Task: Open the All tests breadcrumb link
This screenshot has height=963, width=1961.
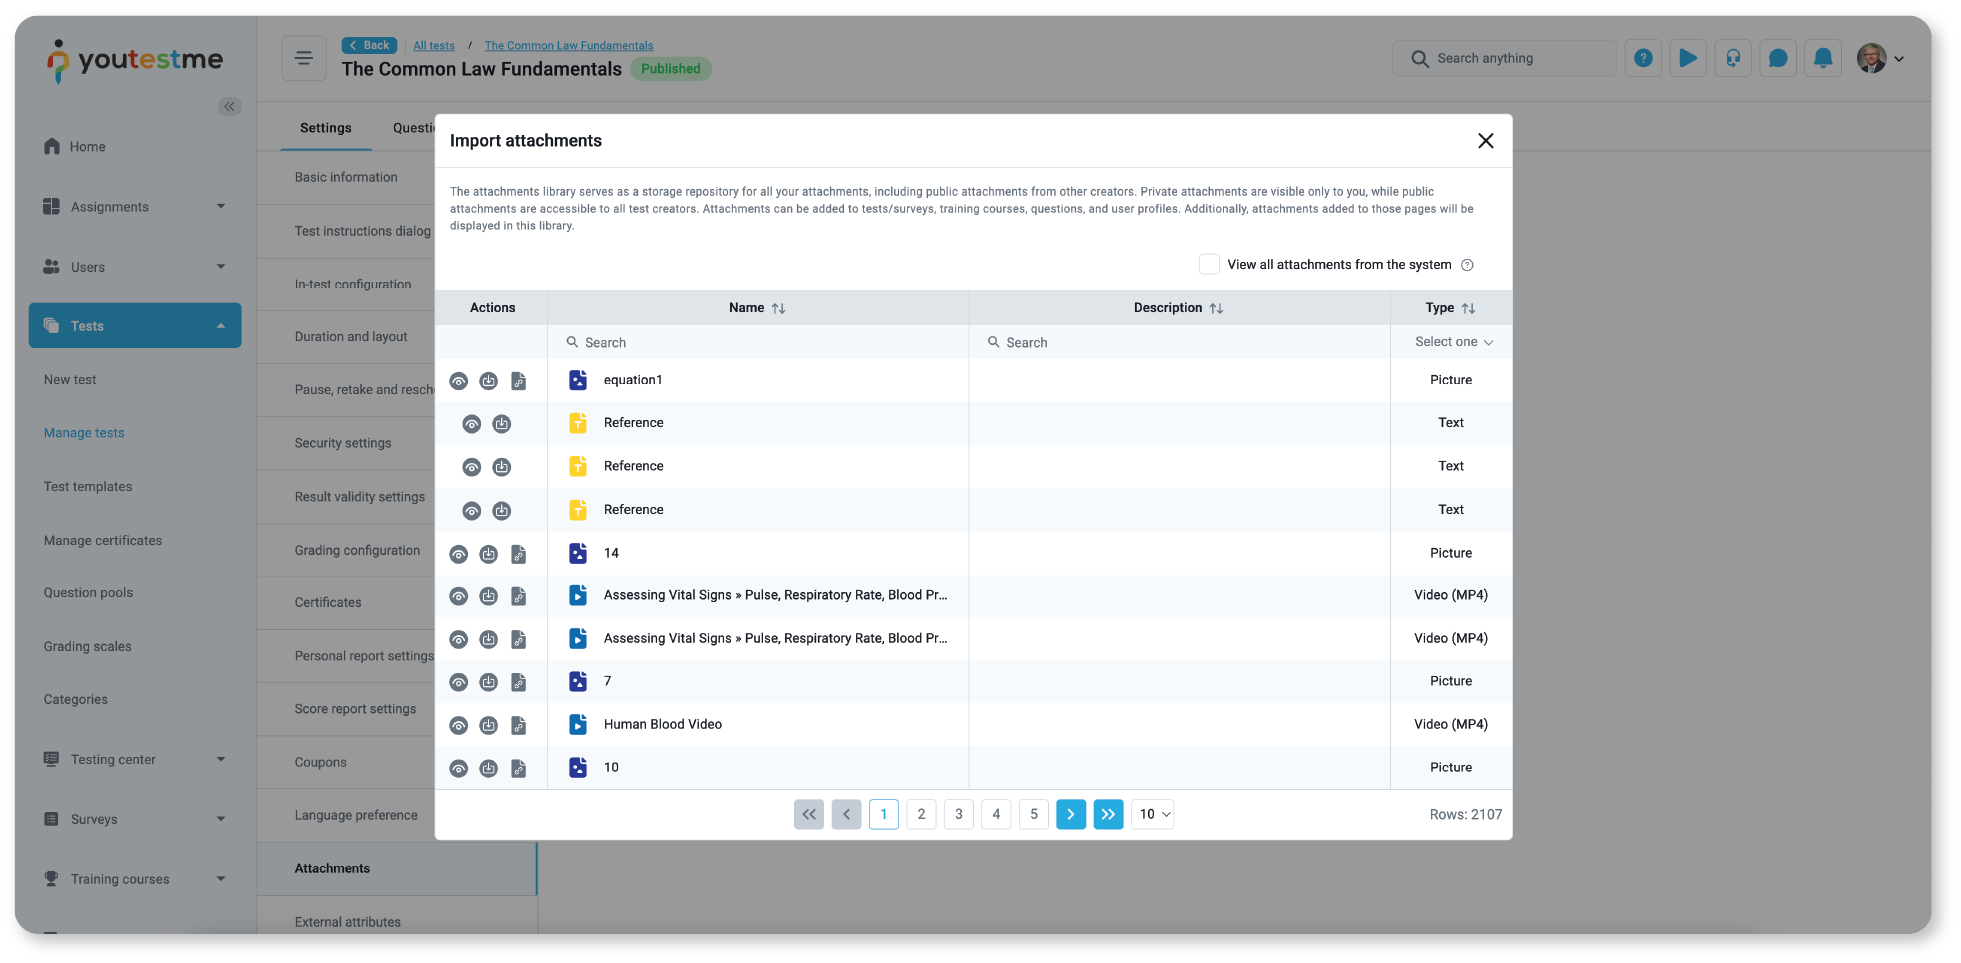Action: click(434, 45)
